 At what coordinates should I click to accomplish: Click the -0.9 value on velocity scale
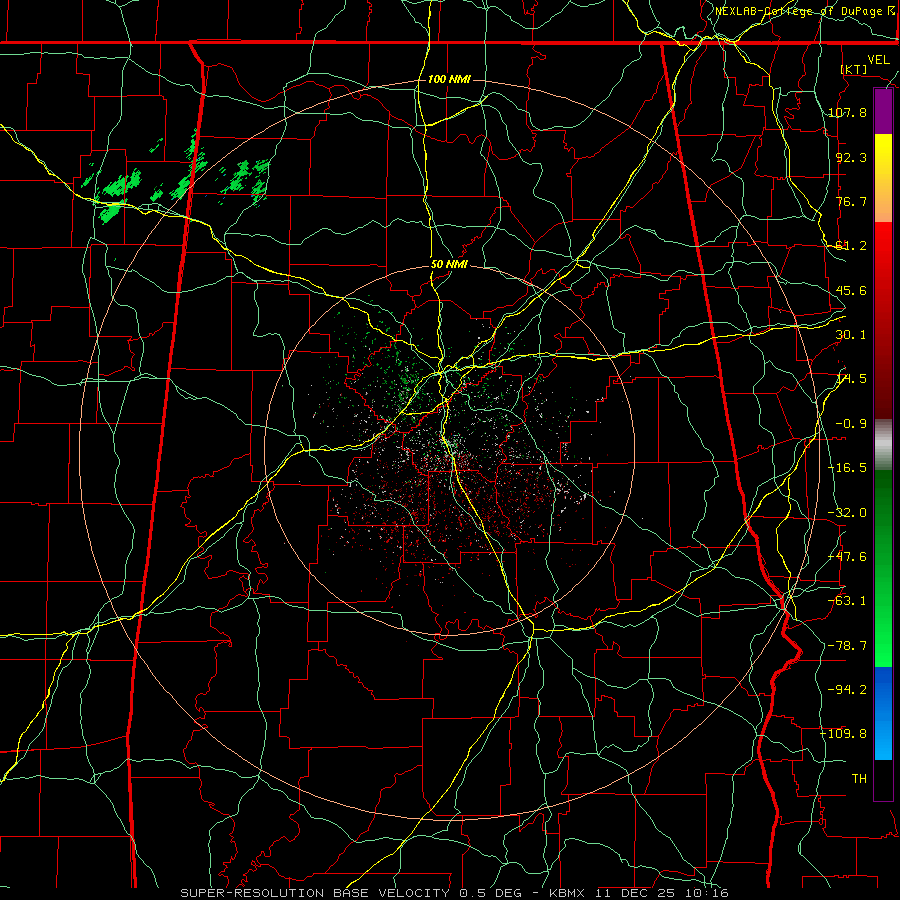tap(851, 424)
